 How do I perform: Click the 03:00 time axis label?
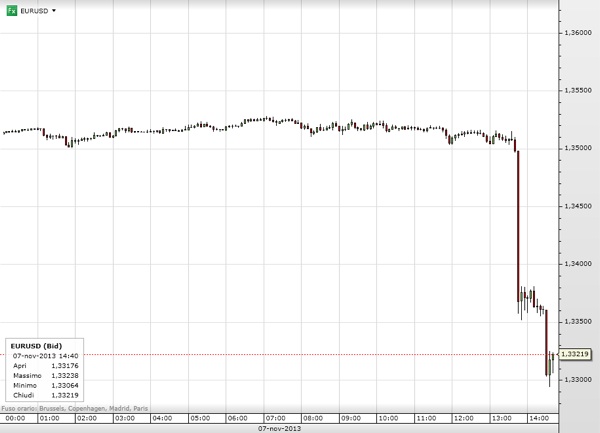(x=125, y=417)
